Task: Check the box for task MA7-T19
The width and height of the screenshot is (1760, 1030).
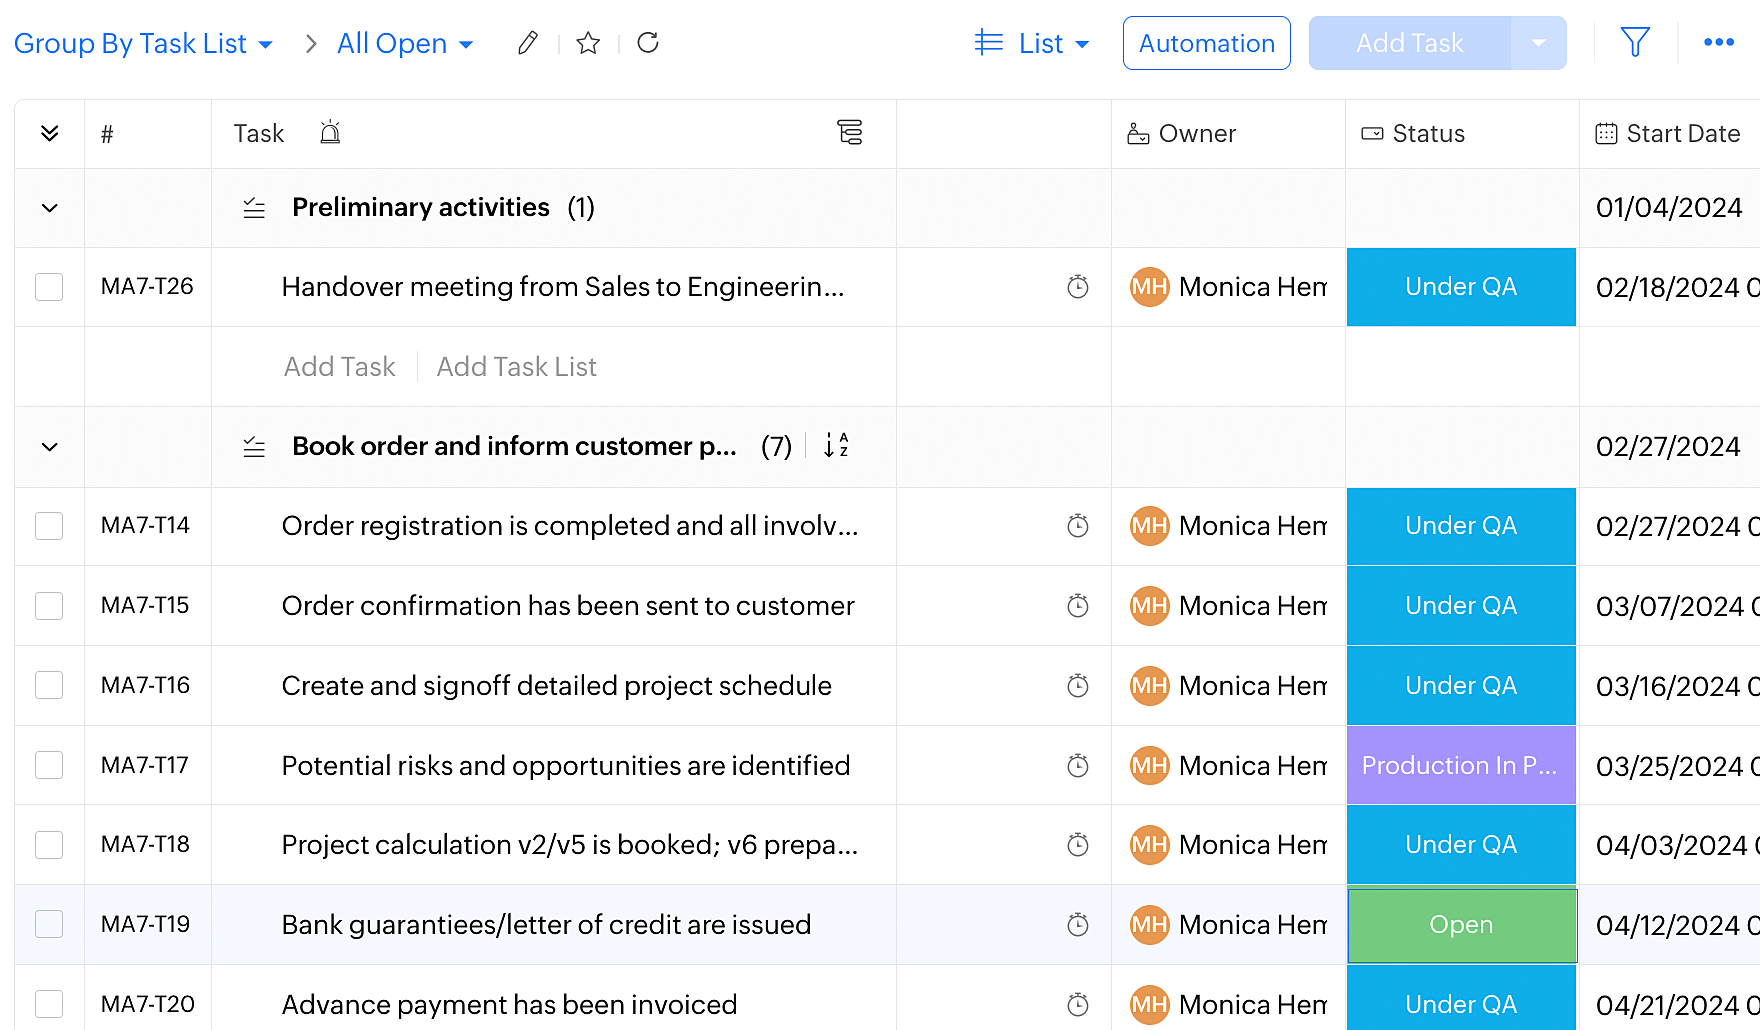Action: pyautogui.click(x=49, y=924)
